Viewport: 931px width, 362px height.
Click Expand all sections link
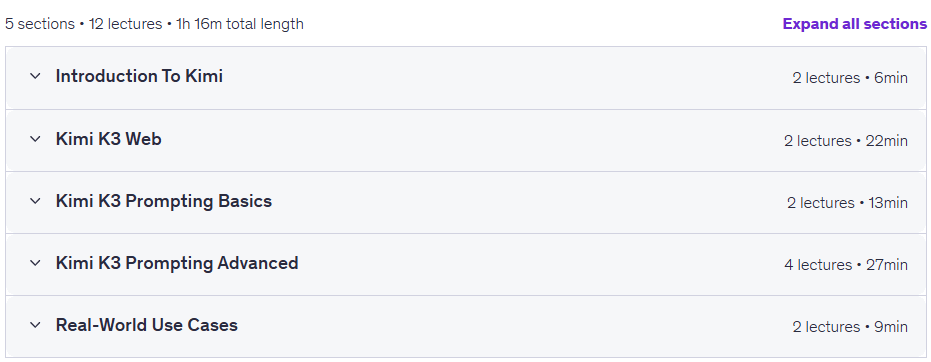coord(854,24)
